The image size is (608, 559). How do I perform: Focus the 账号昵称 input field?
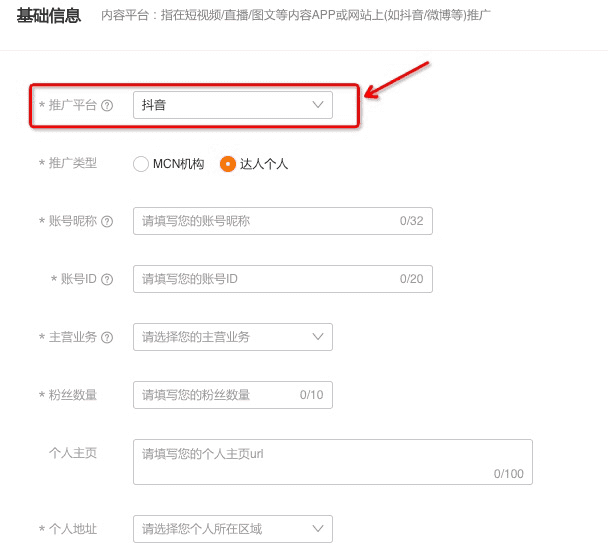click(265, 221)
